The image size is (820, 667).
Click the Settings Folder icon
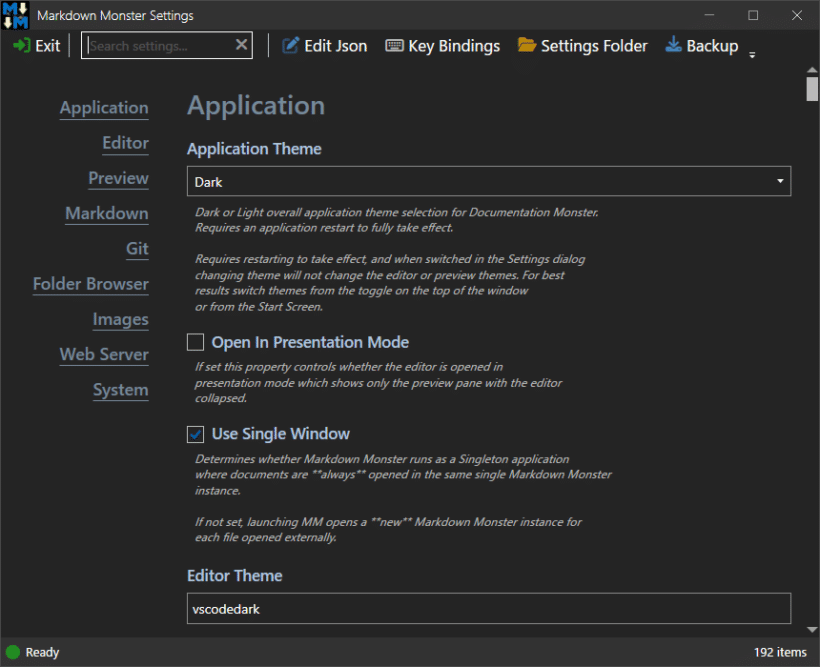point(527,45)
